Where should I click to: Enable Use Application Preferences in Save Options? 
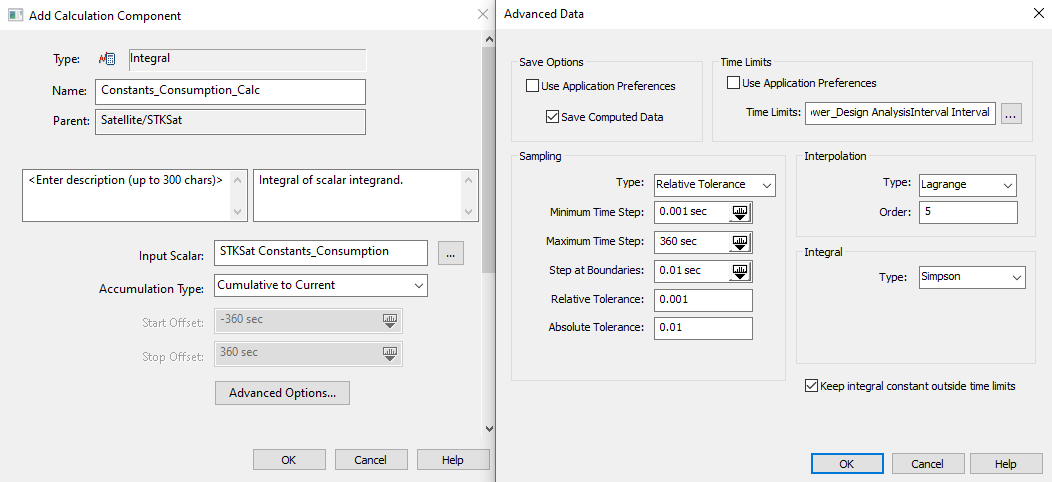tap(533, 87)
